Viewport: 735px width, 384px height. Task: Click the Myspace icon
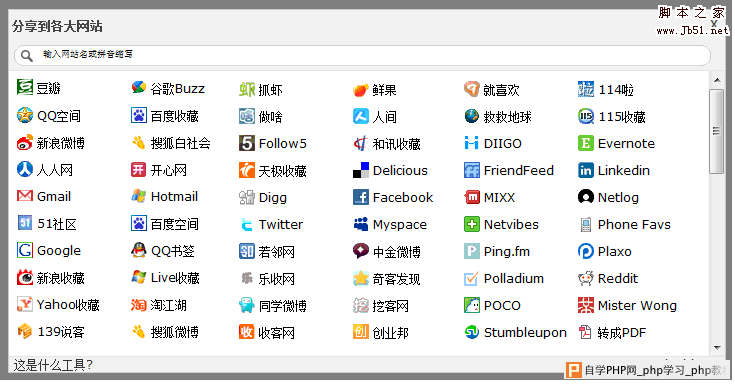pos(361,225)
